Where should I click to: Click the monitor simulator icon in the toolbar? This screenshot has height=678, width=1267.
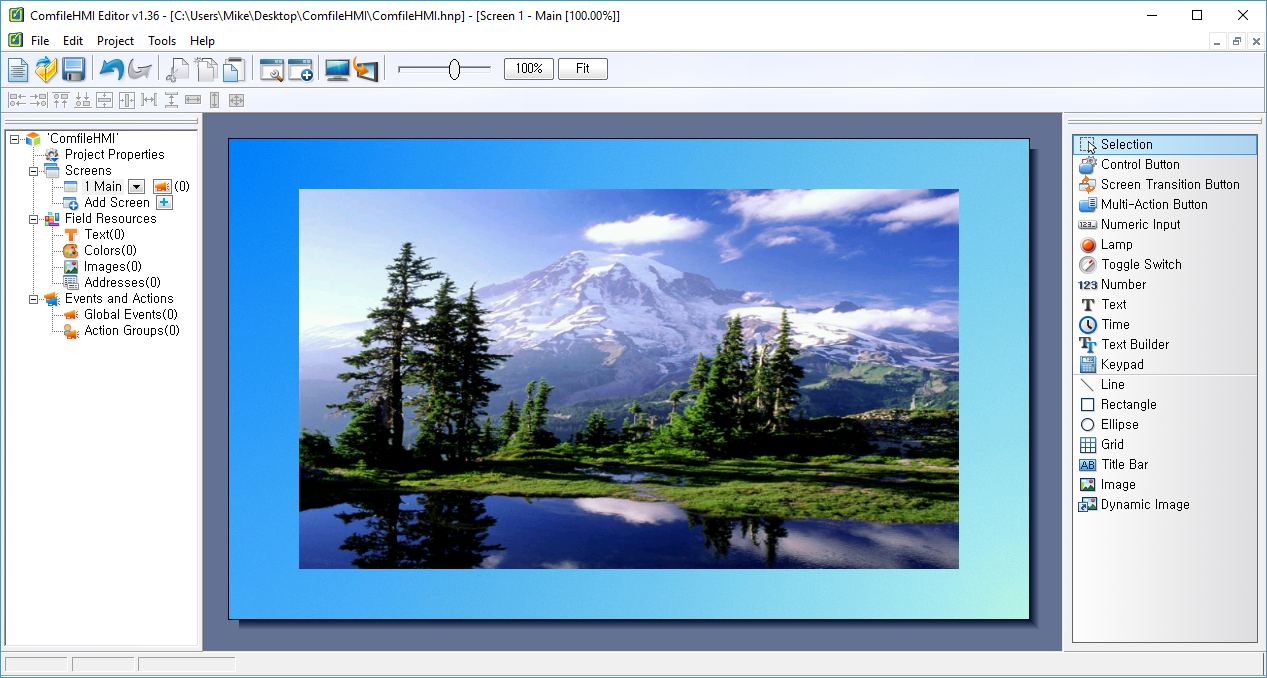pos(338,69)
